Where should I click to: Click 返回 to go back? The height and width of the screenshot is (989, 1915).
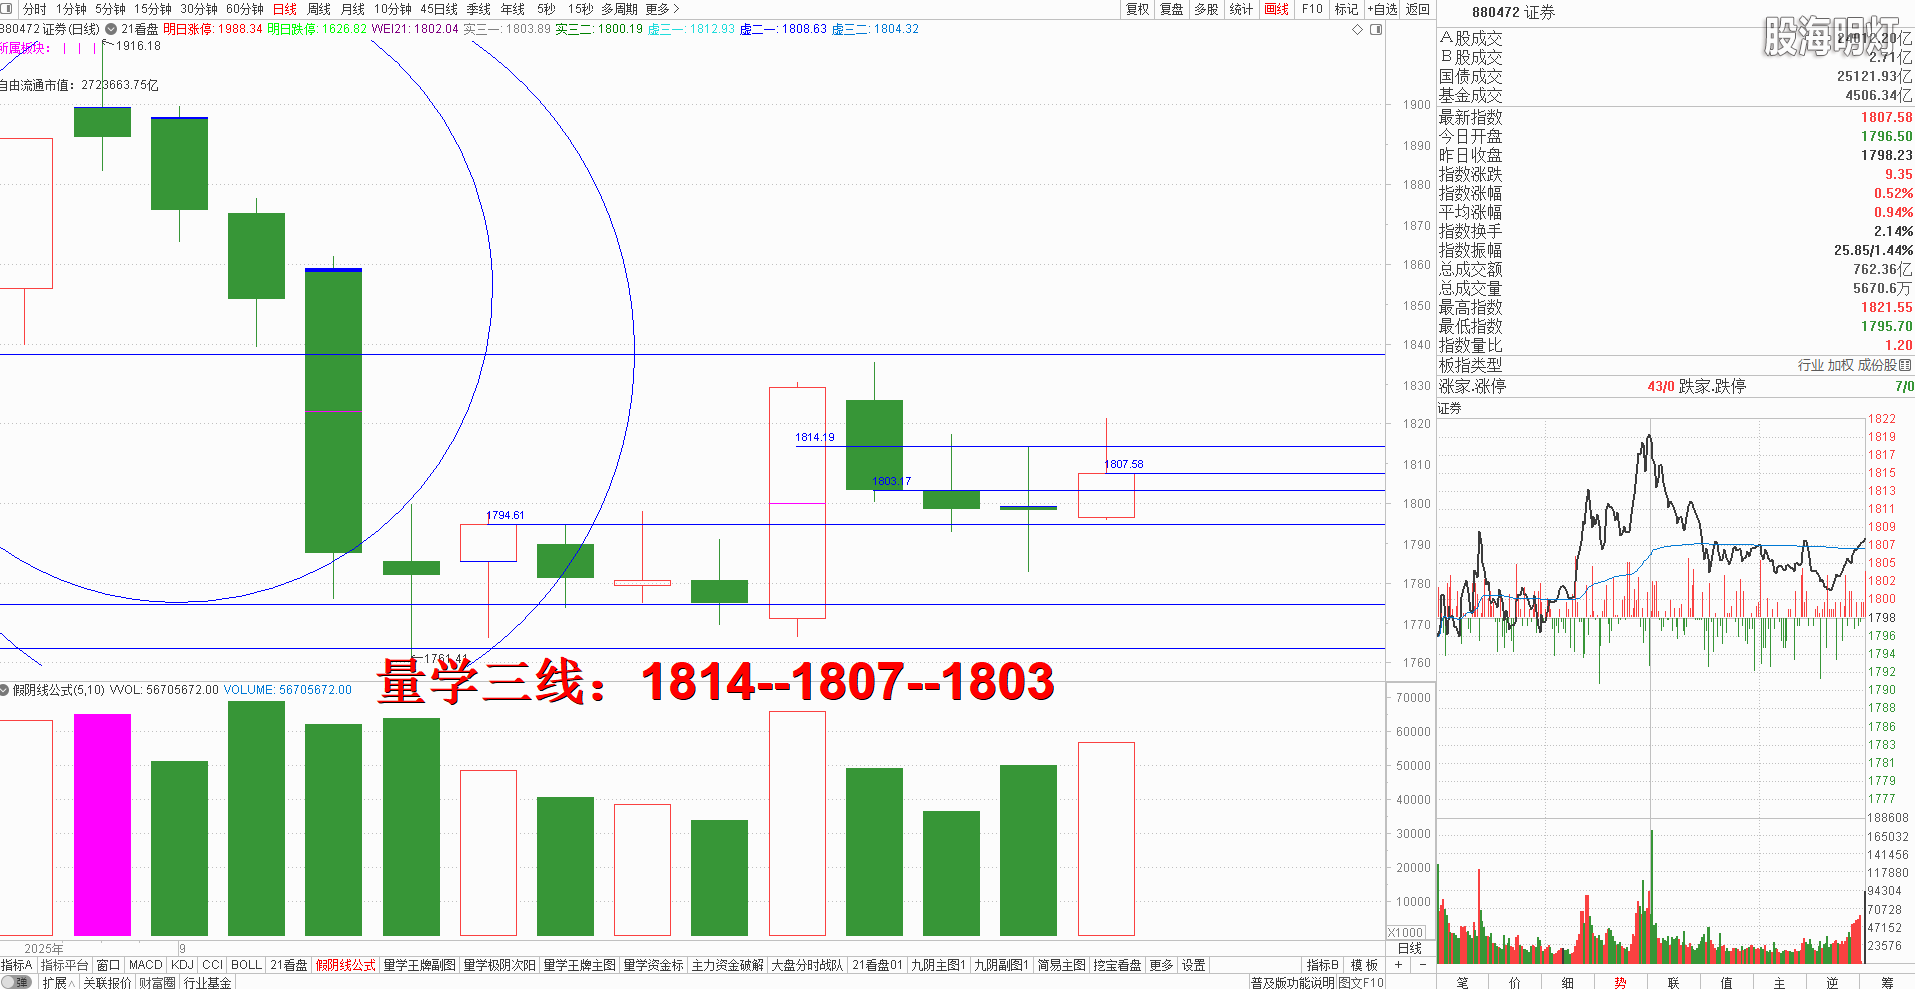[x=1417, y=9]
